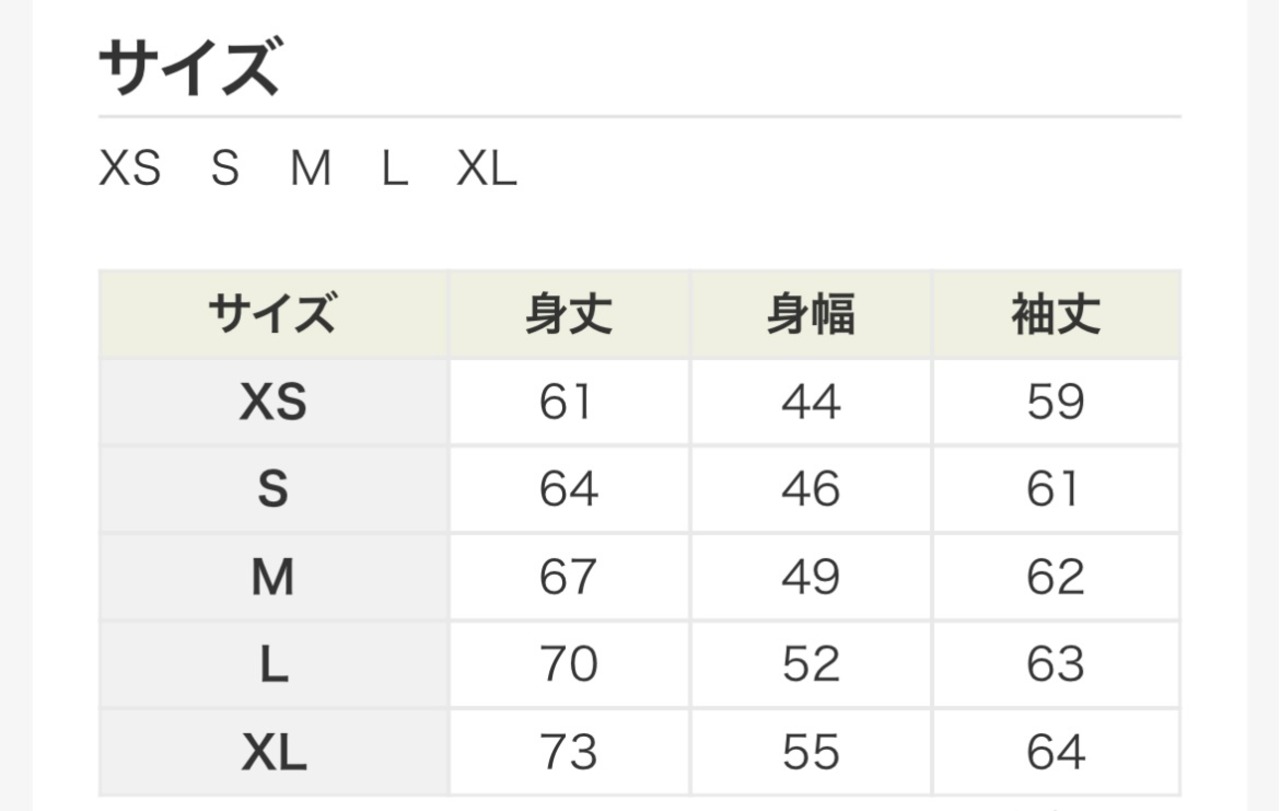Click the XS row 身幅 value 44
This screenshot has height=811, width=1280.
tap(810, 403)
